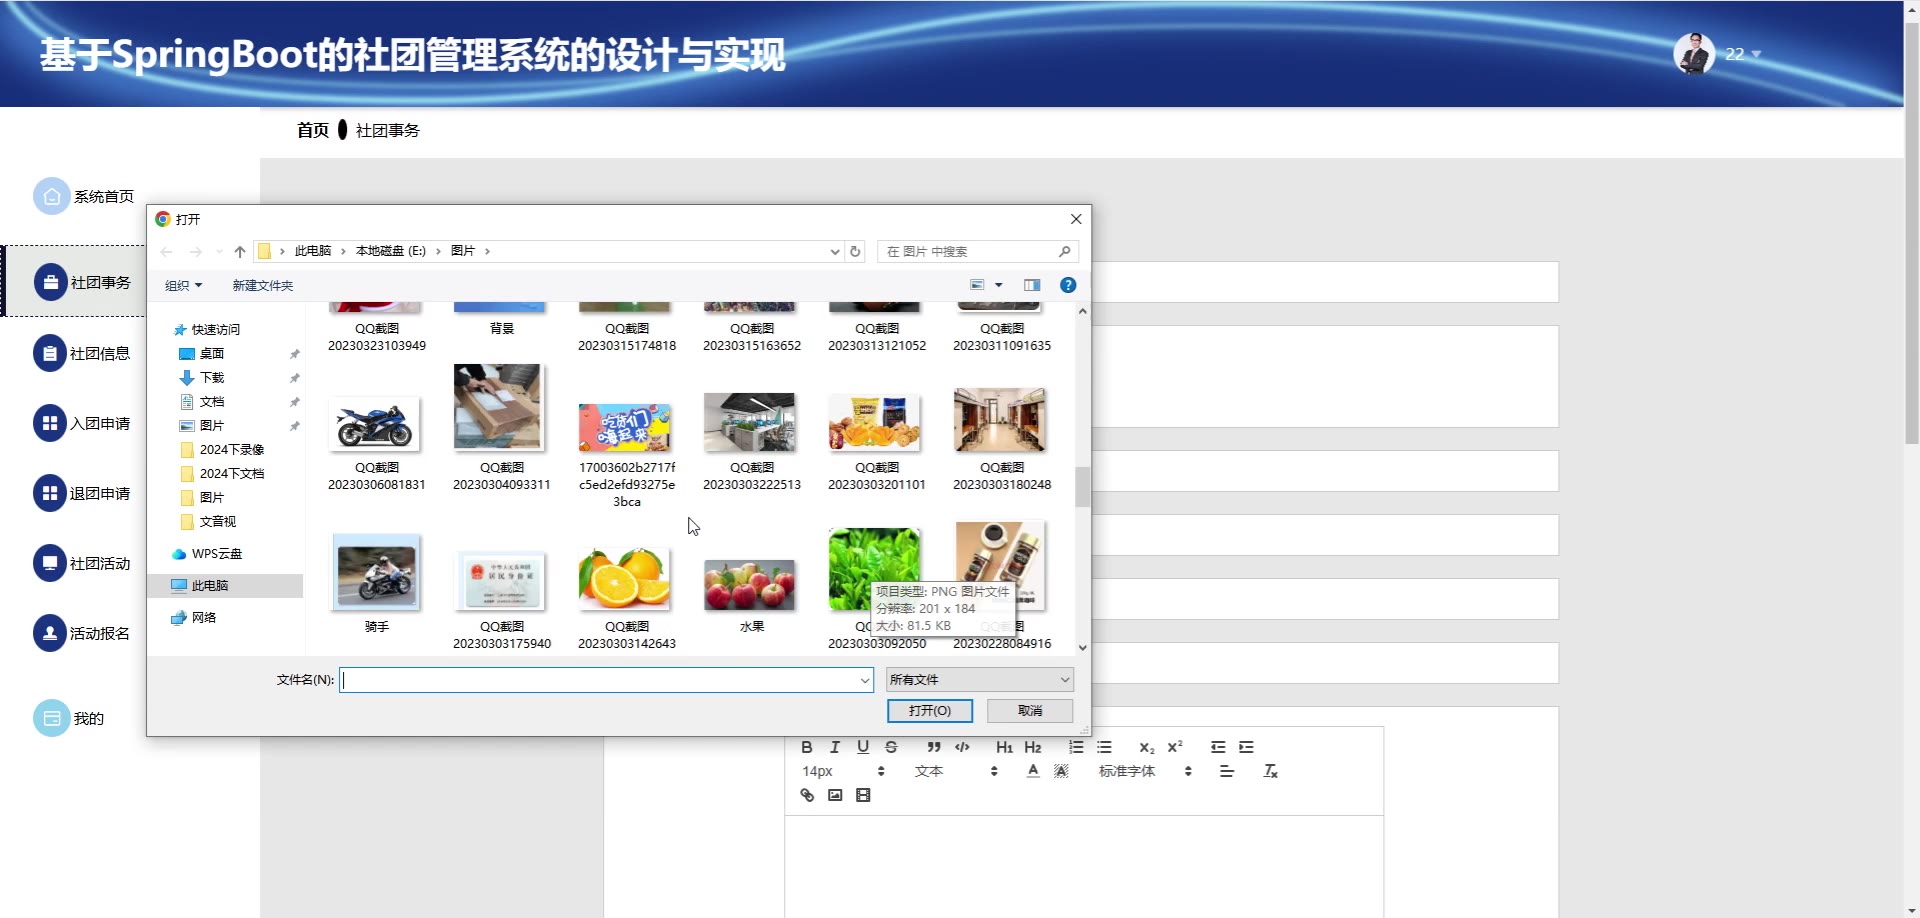
Task: Insert a code block in the editor
Action: point(962,747)
